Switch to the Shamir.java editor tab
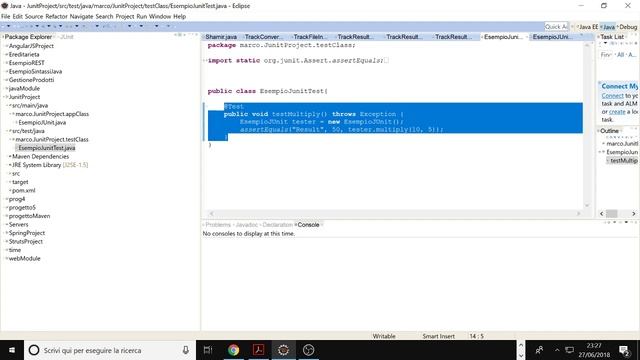Screen dimensions: 640x360 221,37
